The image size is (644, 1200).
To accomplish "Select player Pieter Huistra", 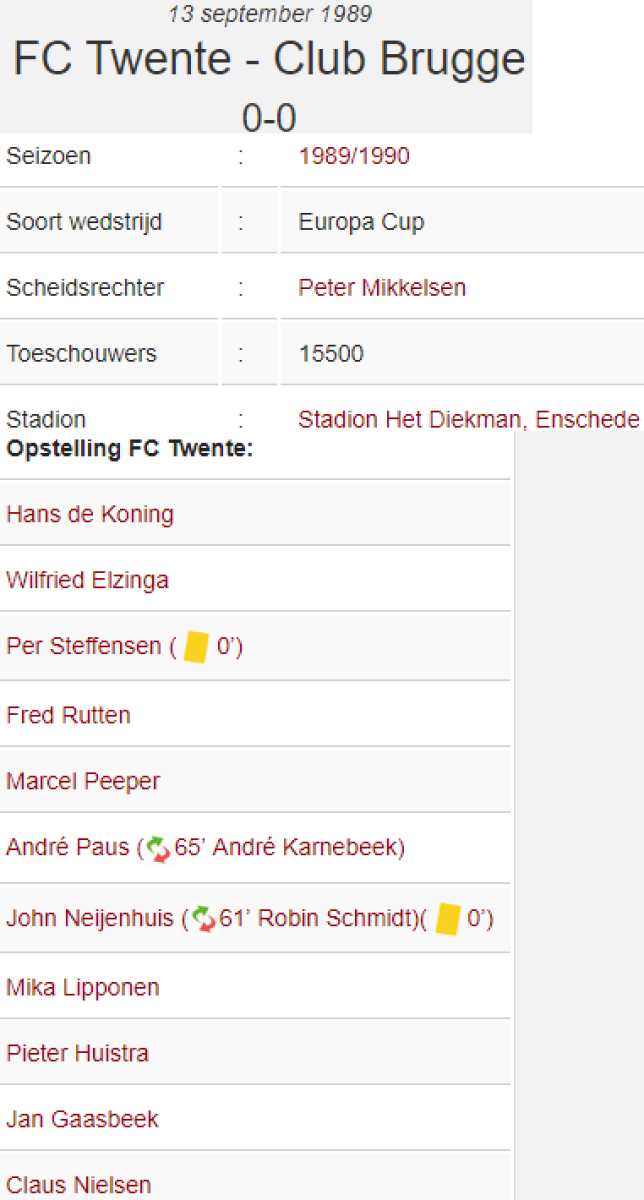I will click(x=77, y=1053).
